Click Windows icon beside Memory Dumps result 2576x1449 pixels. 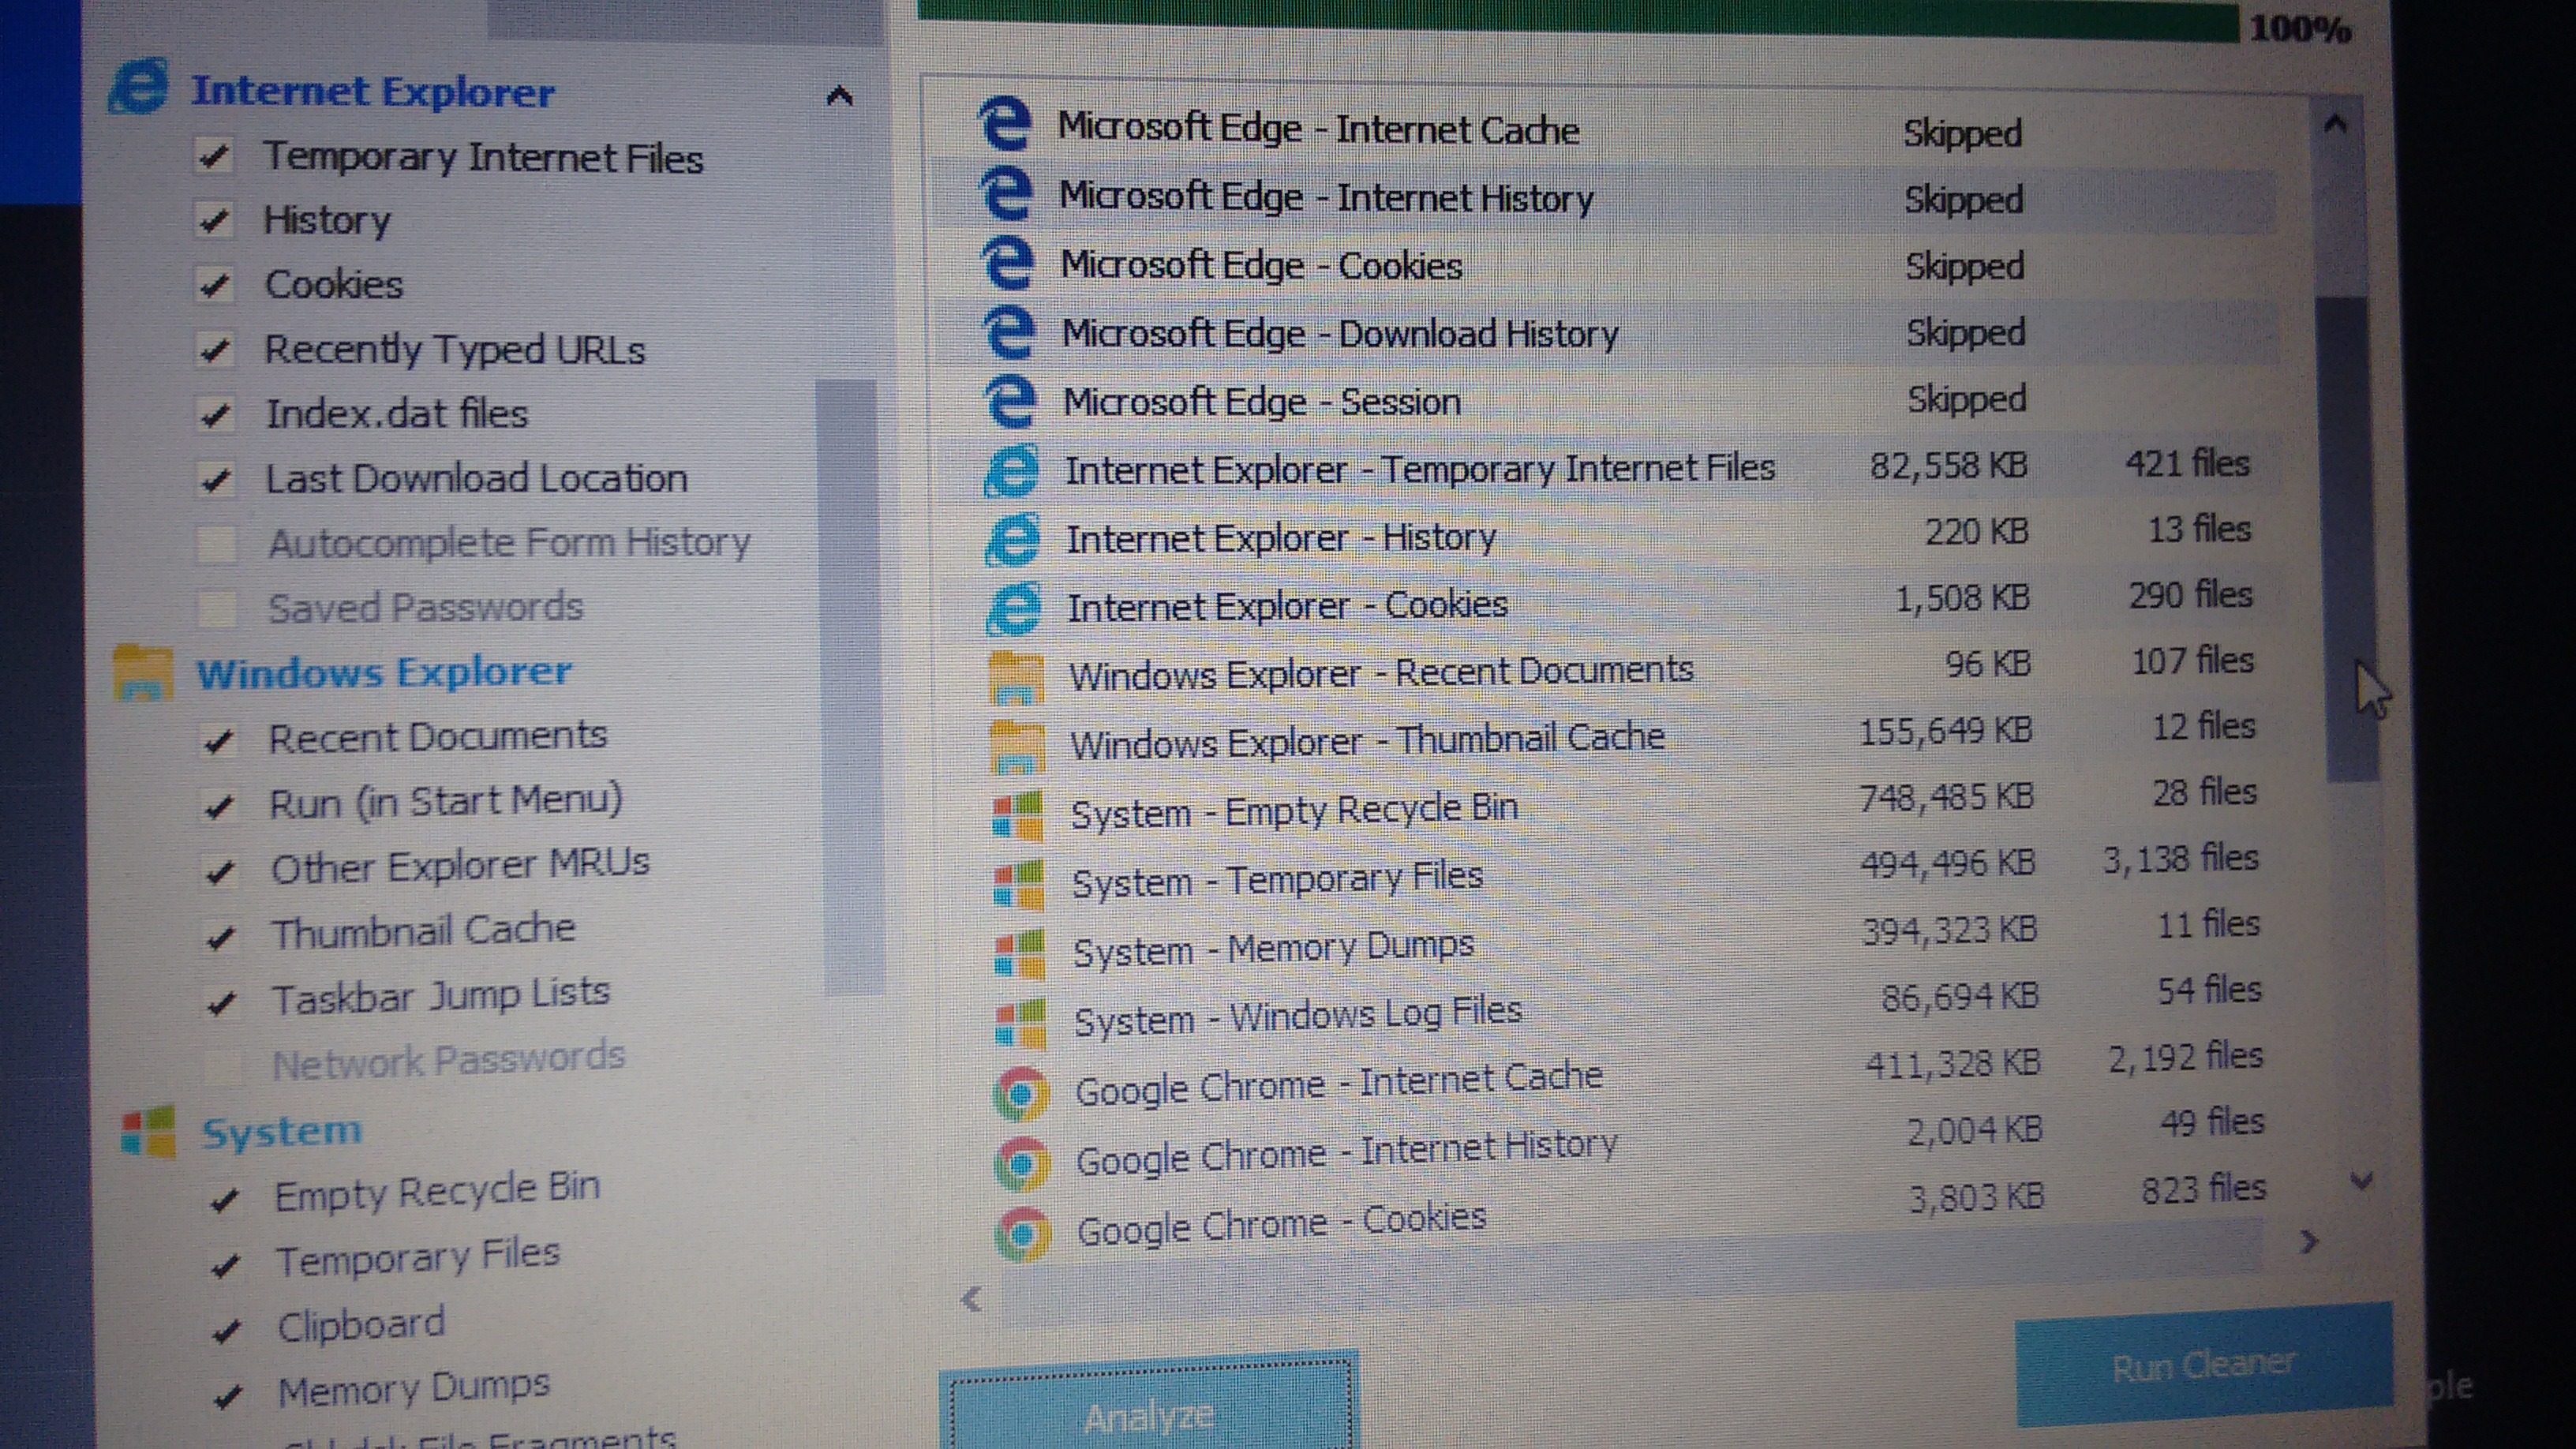pos(1020,953)
